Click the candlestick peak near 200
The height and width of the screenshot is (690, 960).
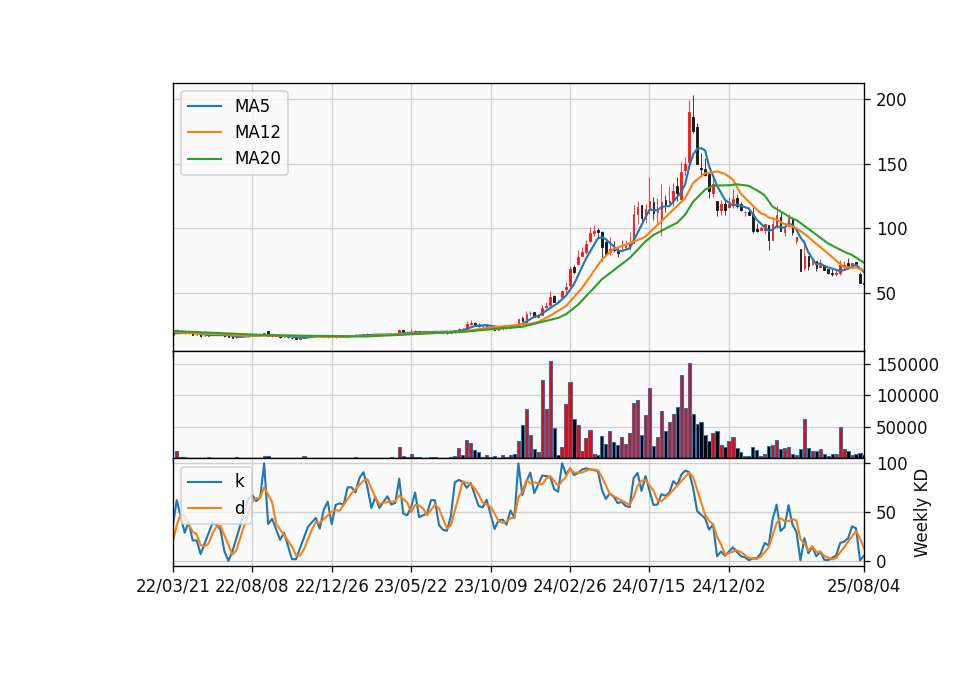pyautogui.click(x=693, y=113)
